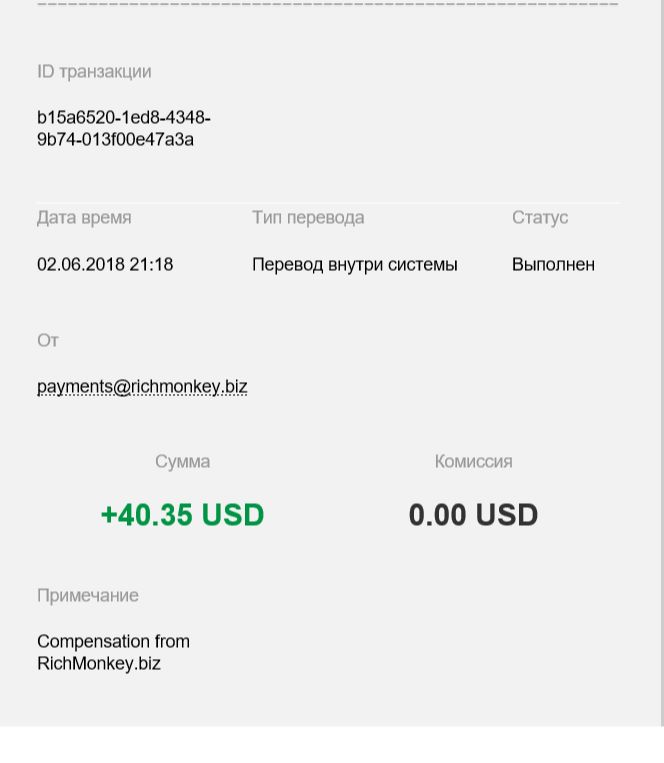Viewport: 664px width, 763px height.
Task: Click the От sender label
Action: click(x=48, y=341)
